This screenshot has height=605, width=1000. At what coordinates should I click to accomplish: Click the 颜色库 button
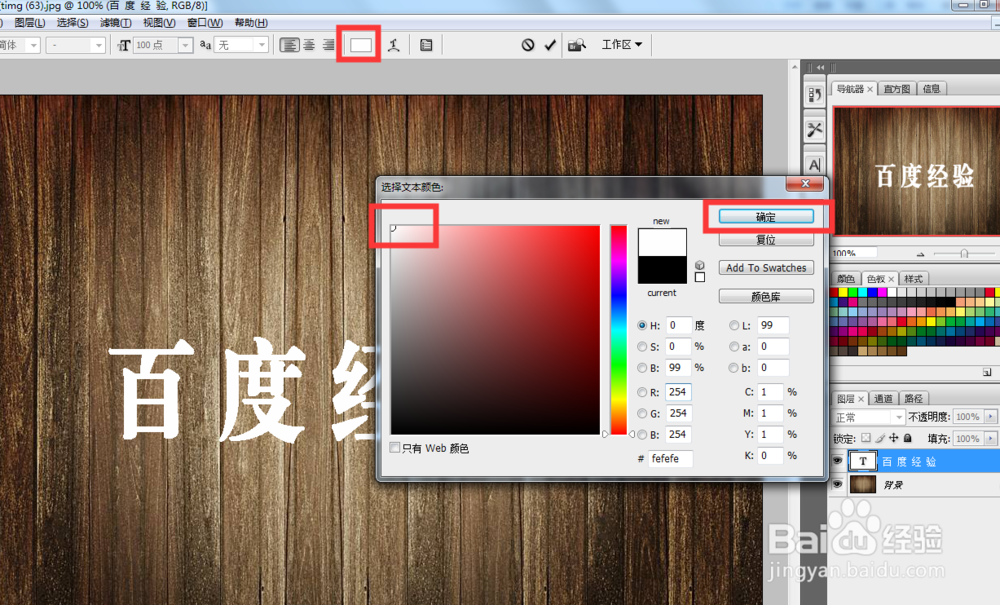(766, 296)
